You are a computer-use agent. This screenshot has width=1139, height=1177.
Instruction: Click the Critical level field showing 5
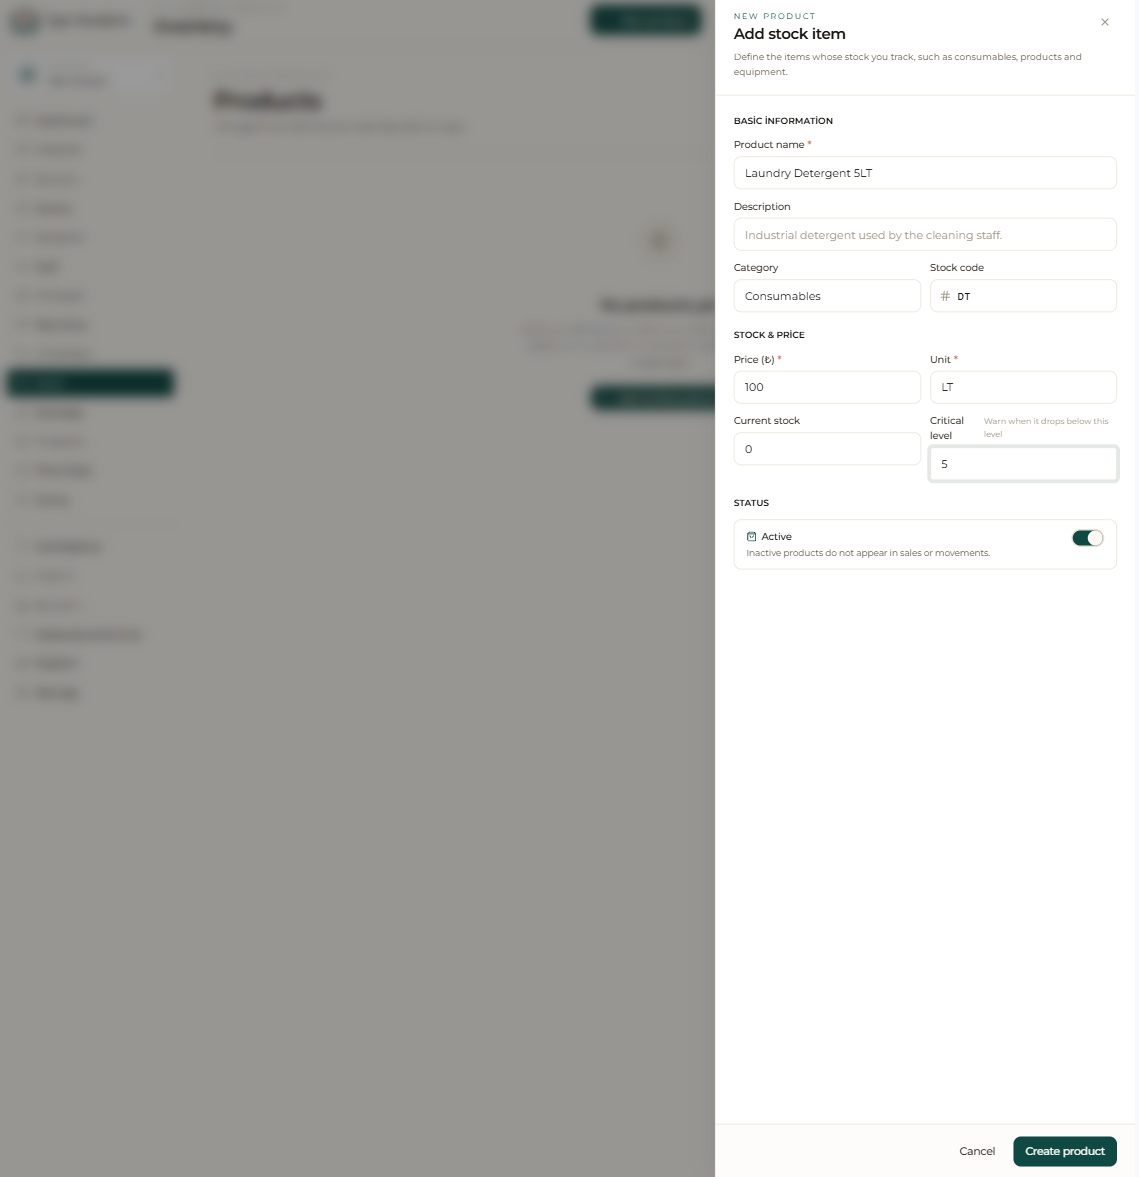tap(1023, 464)
